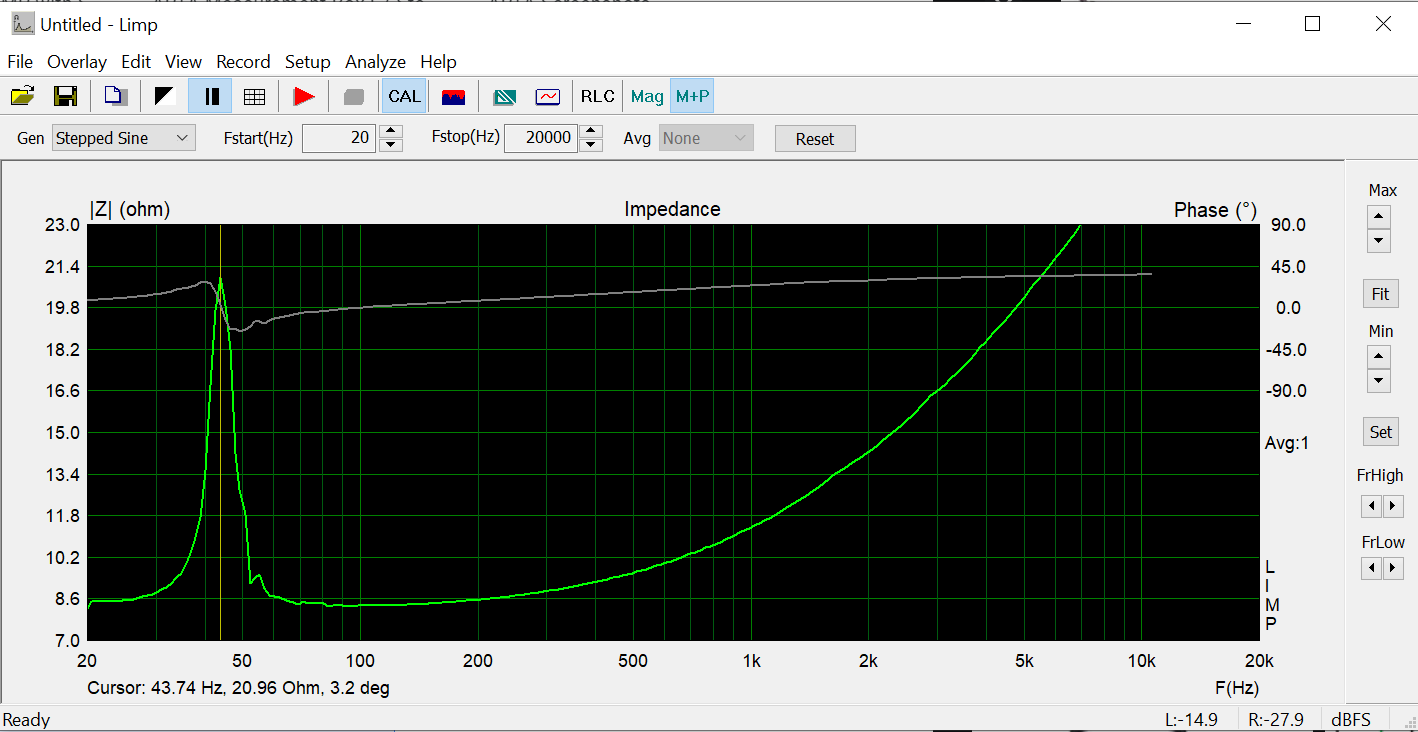Viewport: 1418px width, 732px height.
Task: Open the Edit menu
Action: tap(136, 62)
